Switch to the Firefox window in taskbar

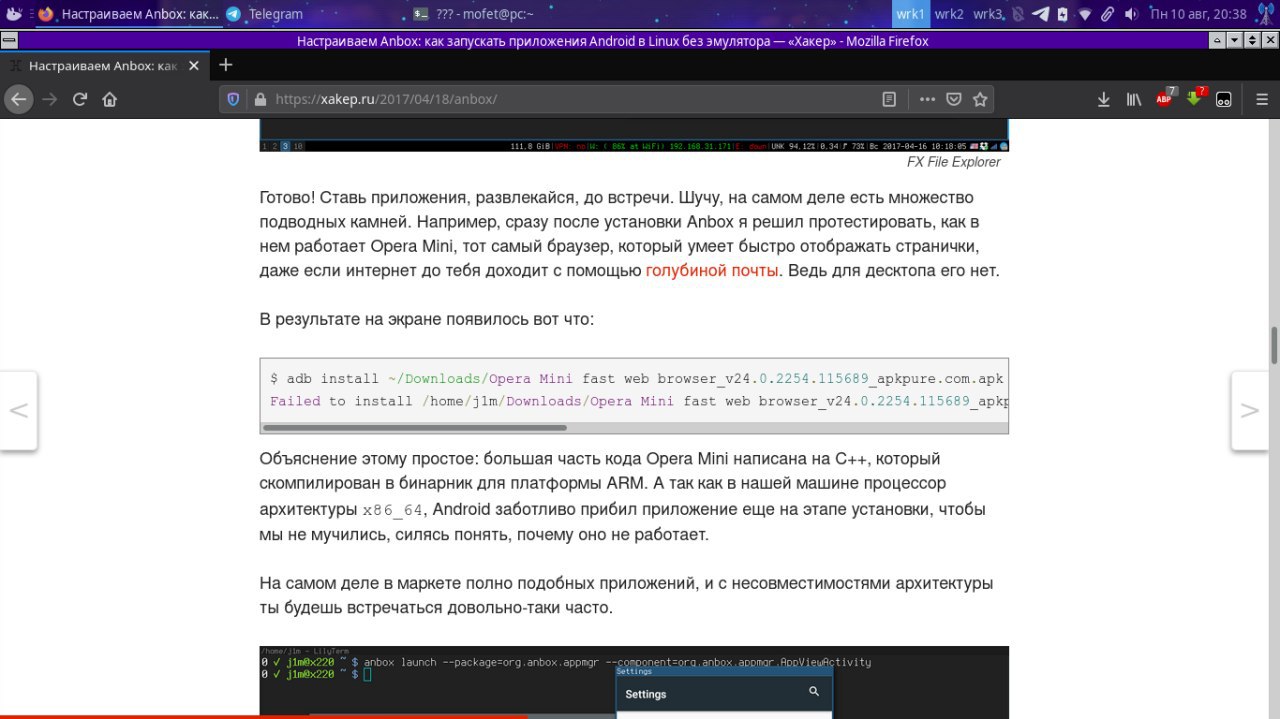pyautogui.click(x=128, y=14)
